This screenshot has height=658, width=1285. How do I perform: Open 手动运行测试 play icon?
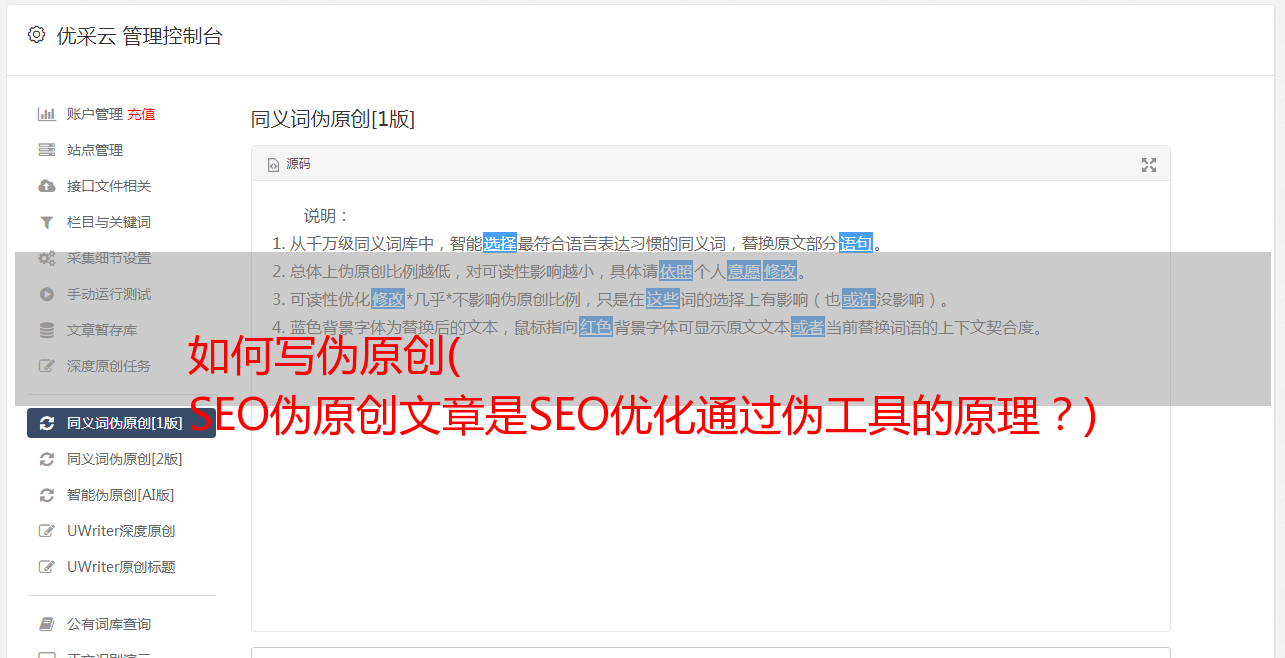click(x=46, y=294)
